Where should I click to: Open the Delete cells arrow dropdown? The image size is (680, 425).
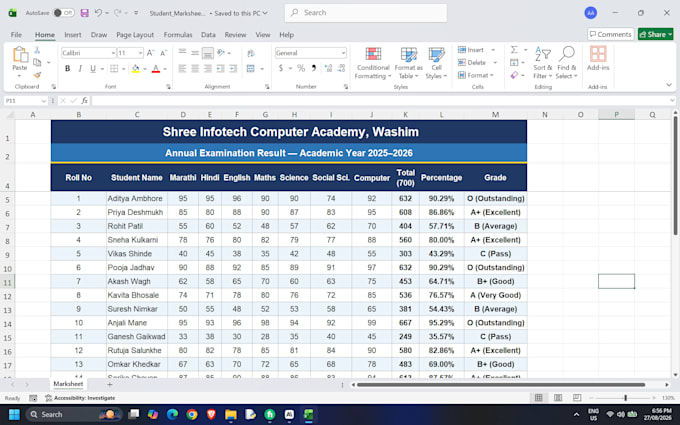495,62
